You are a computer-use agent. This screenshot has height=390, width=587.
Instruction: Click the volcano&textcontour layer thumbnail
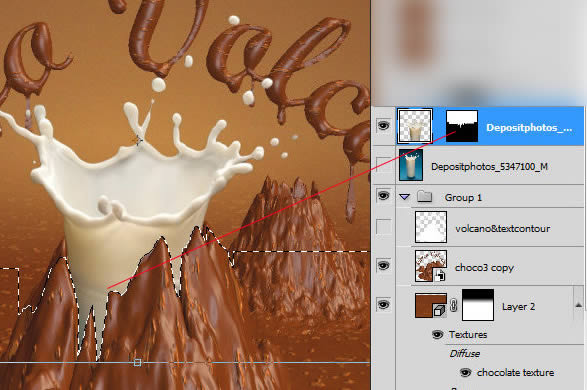point(431,227)
